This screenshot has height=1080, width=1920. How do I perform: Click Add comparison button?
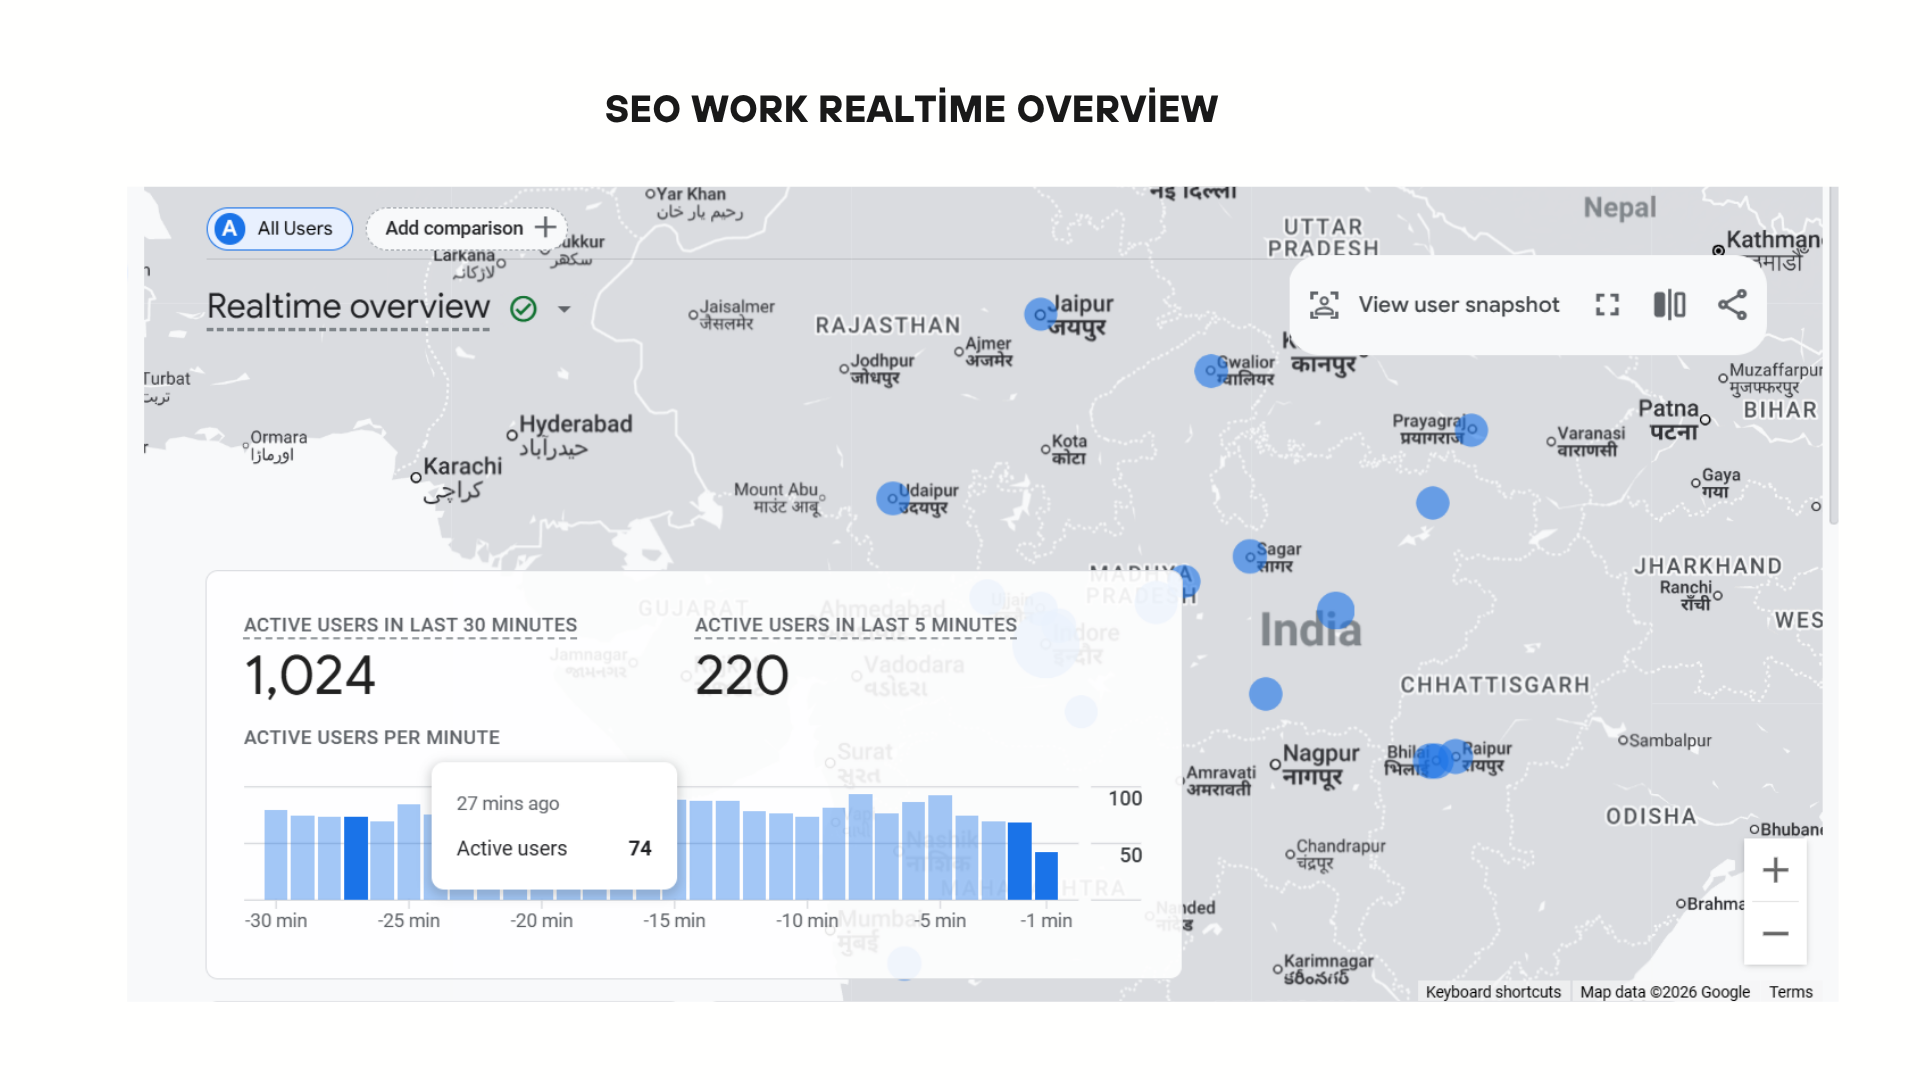point(466,228)
